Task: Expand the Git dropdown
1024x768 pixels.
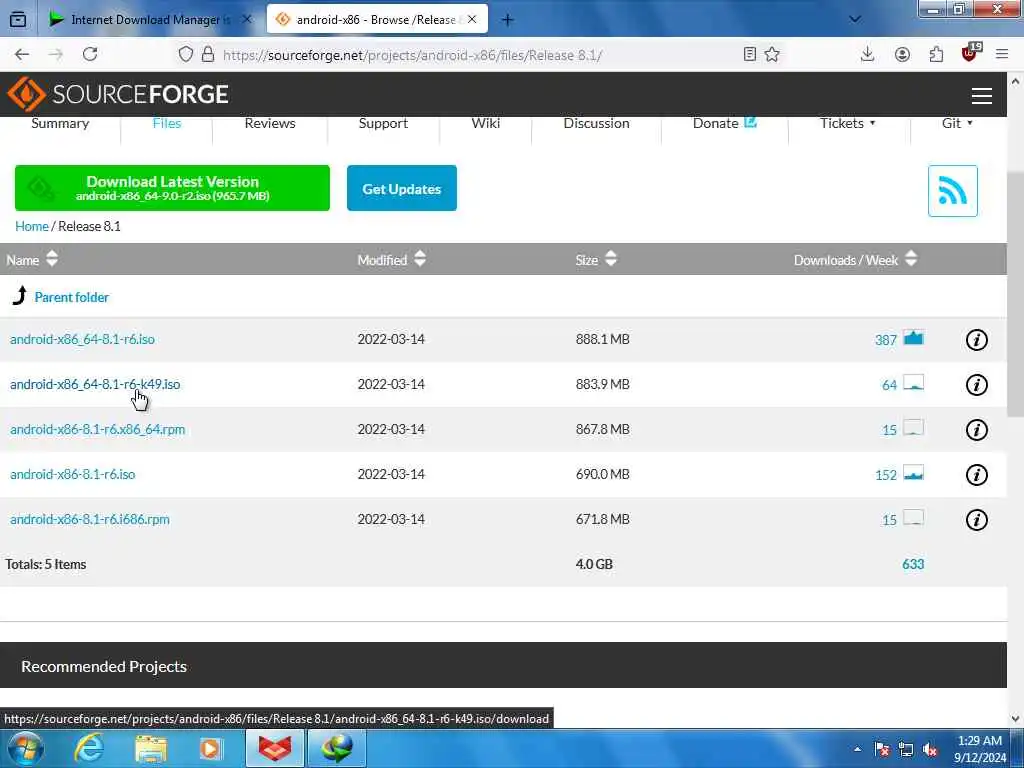Action: pyautogui.click(x=957, y=123)
